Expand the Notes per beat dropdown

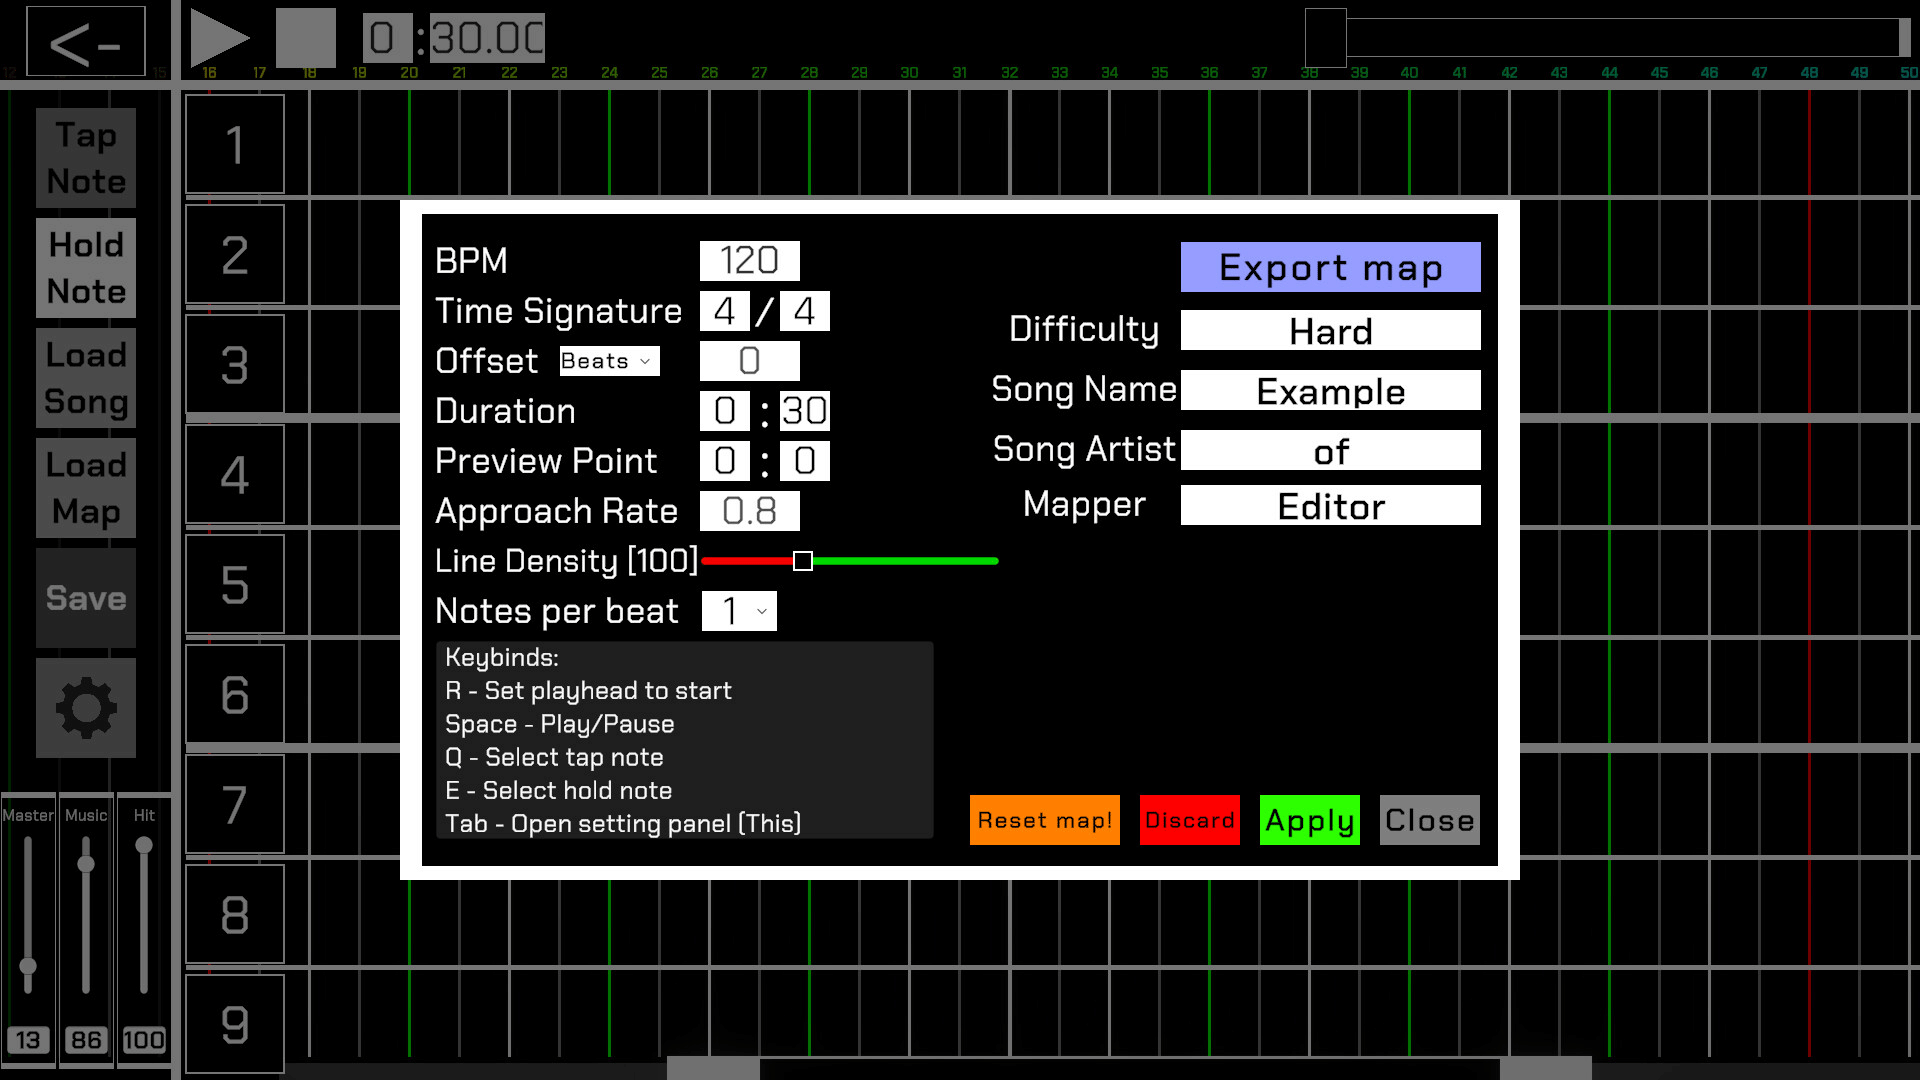point(739,611)
